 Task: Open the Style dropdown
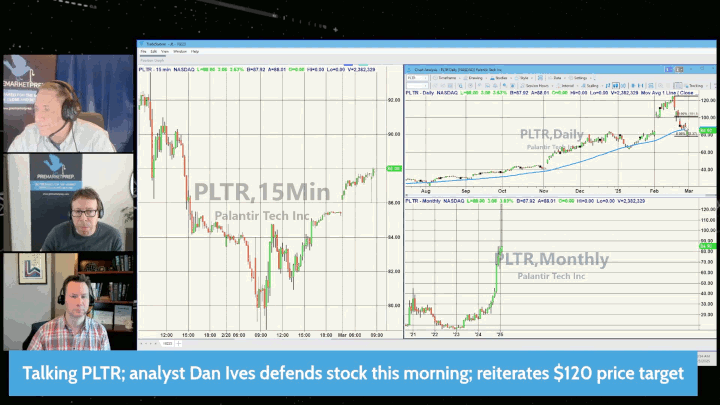526,76
